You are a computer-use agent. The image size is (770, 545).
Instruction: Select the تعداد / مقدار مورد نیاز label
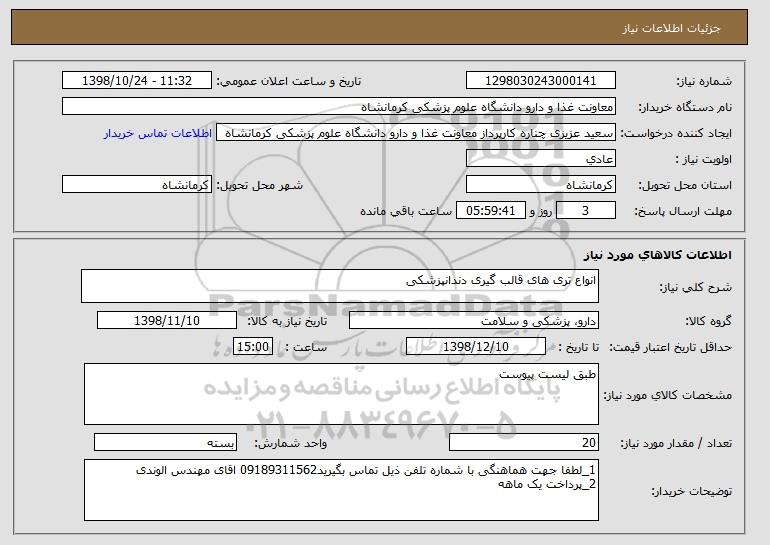676,443
